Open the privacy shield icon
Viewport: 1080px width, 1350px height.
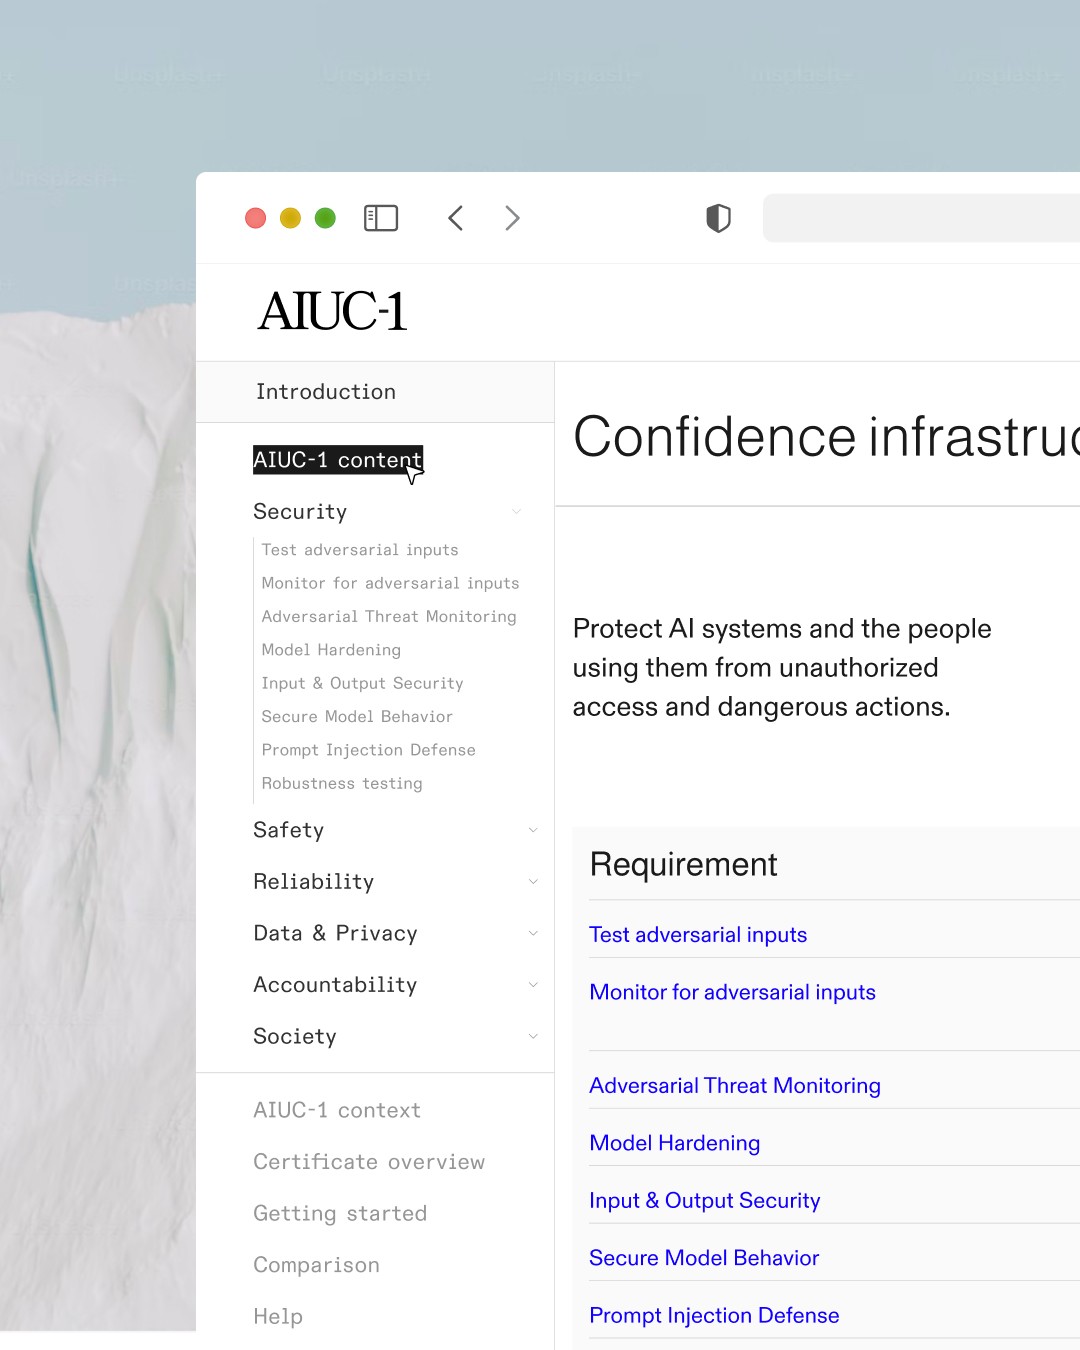[719, 218]
